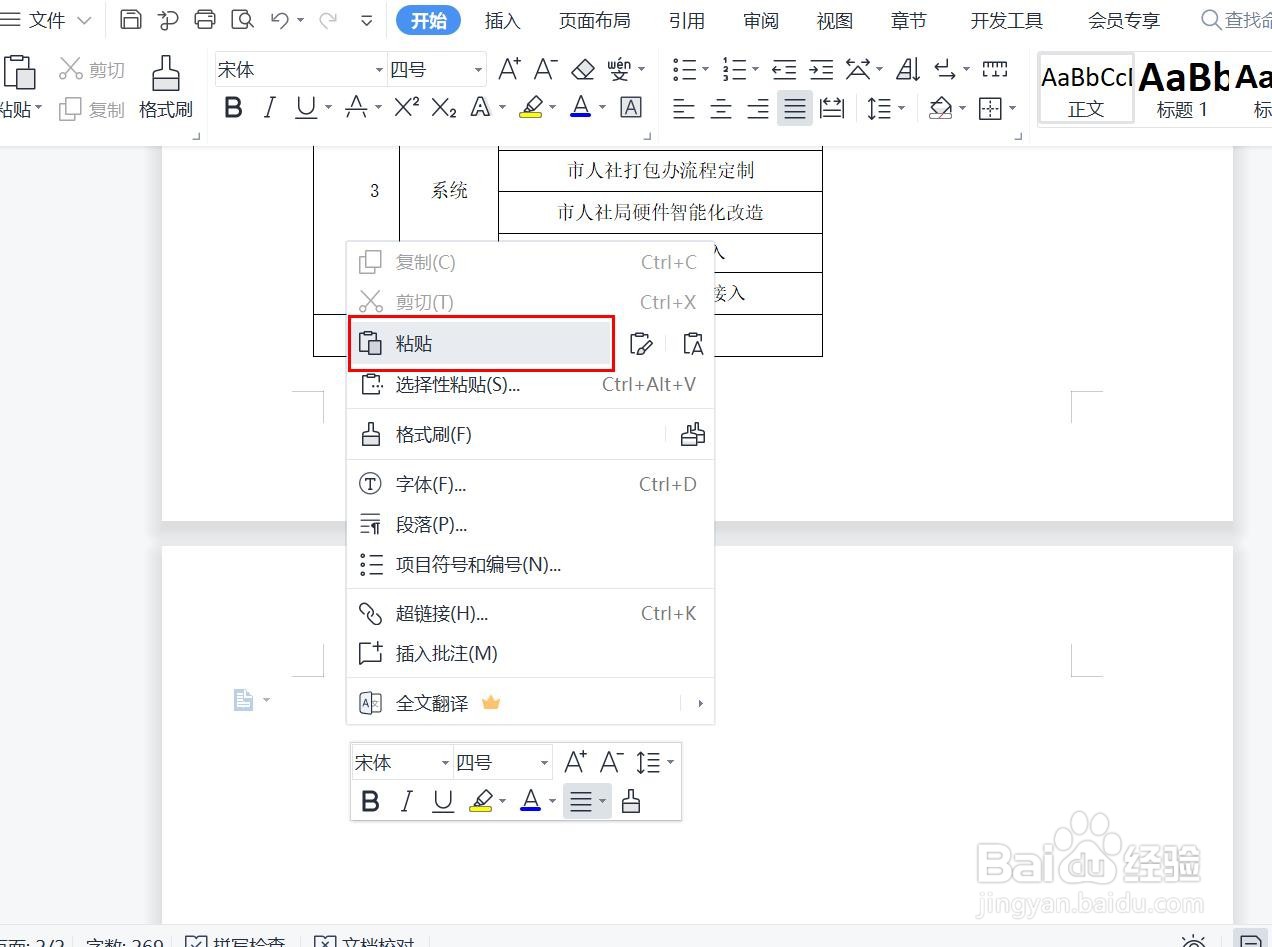
Task: Click the 粘贴 option in the context menu
Action: tap(415, 343)
